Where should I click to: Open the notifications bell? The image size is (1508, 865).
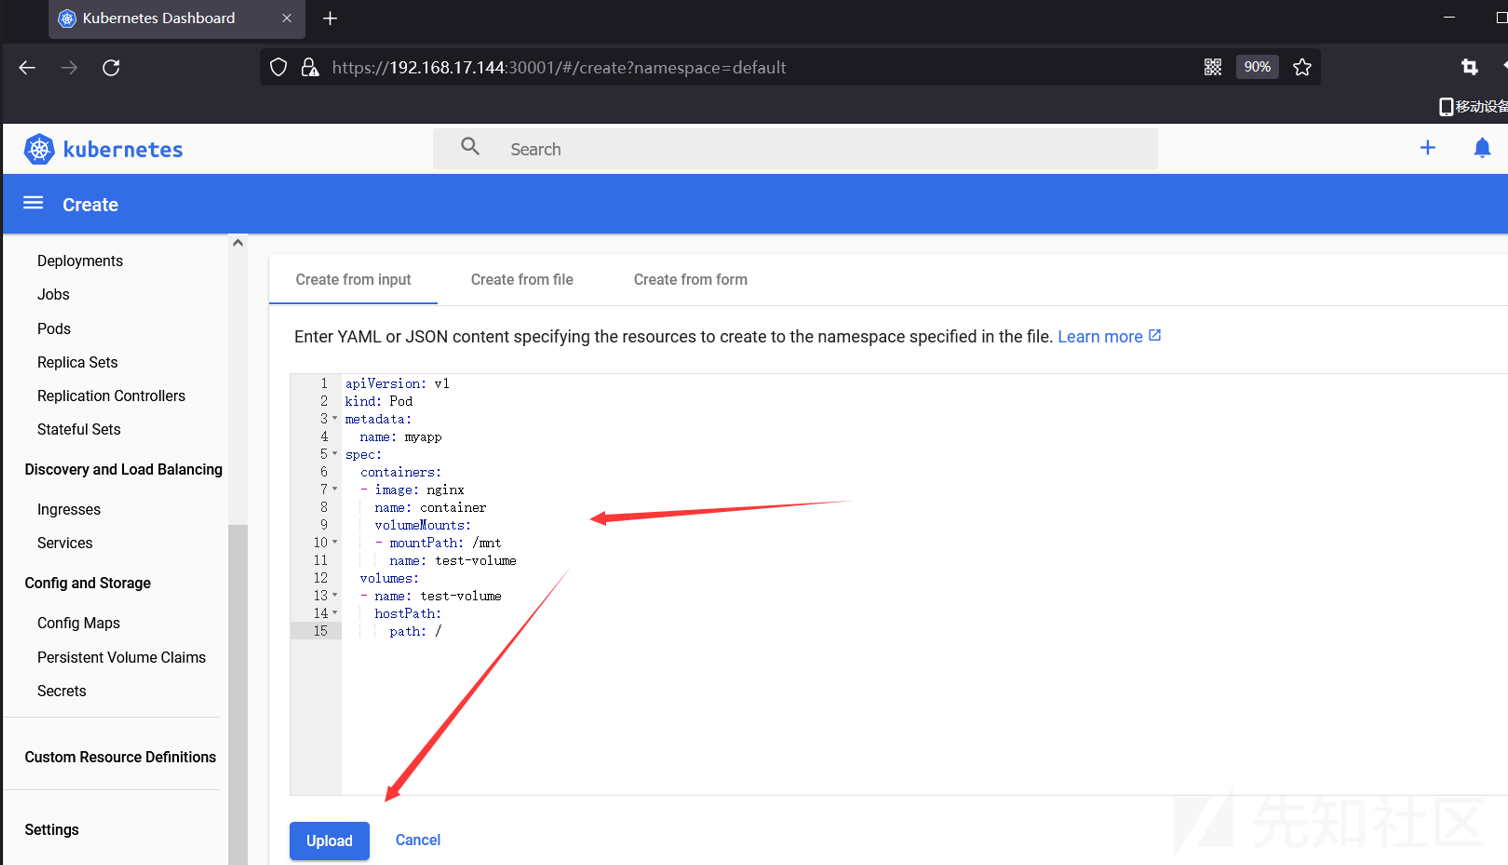point(1482,148)
